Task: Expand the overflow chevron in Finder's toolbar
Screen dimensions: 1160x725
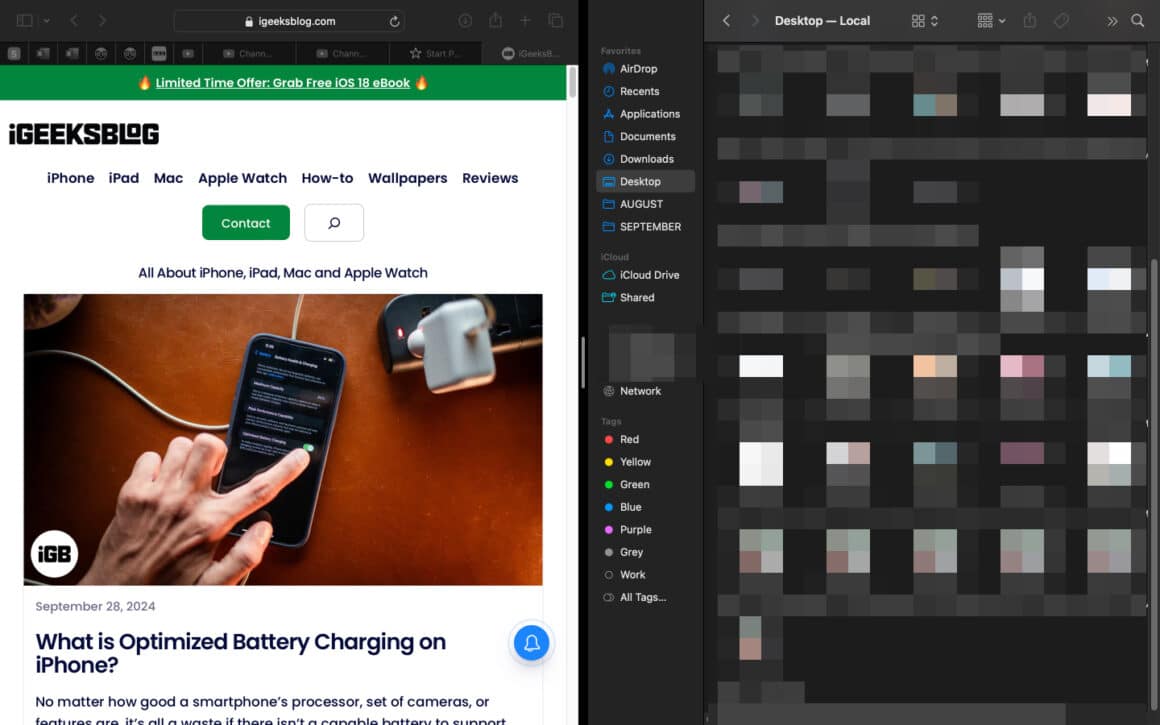Action: coord(1112,20)
